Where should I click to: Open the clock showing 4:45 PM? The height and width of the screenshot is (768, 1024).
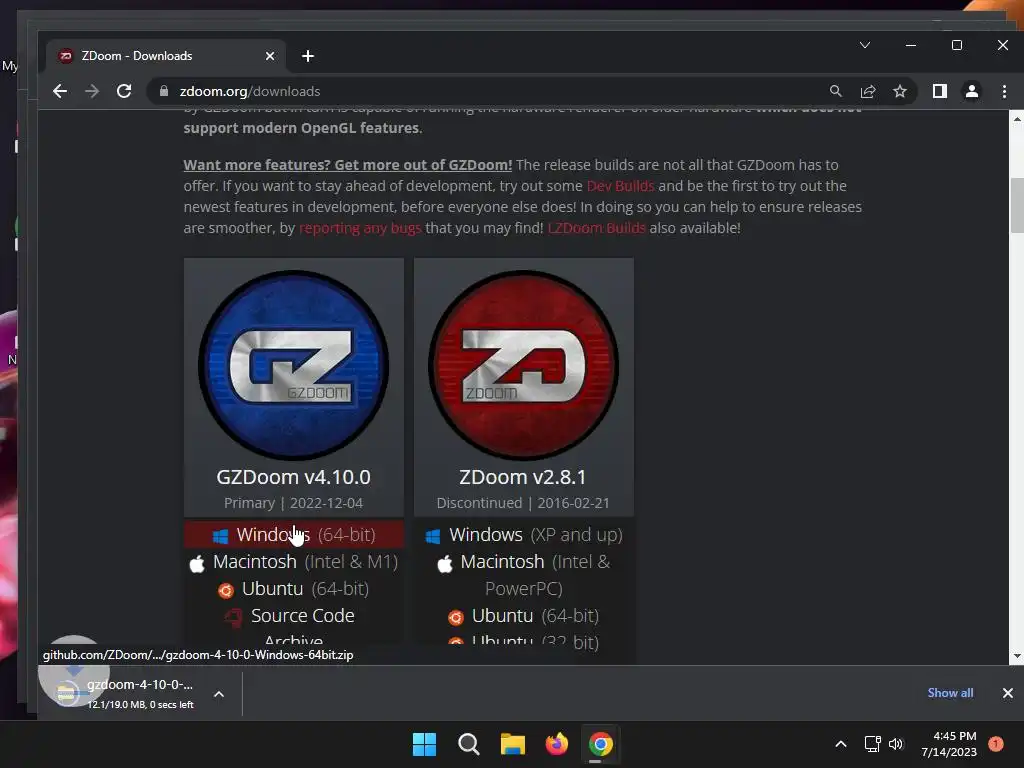(949, 744)
